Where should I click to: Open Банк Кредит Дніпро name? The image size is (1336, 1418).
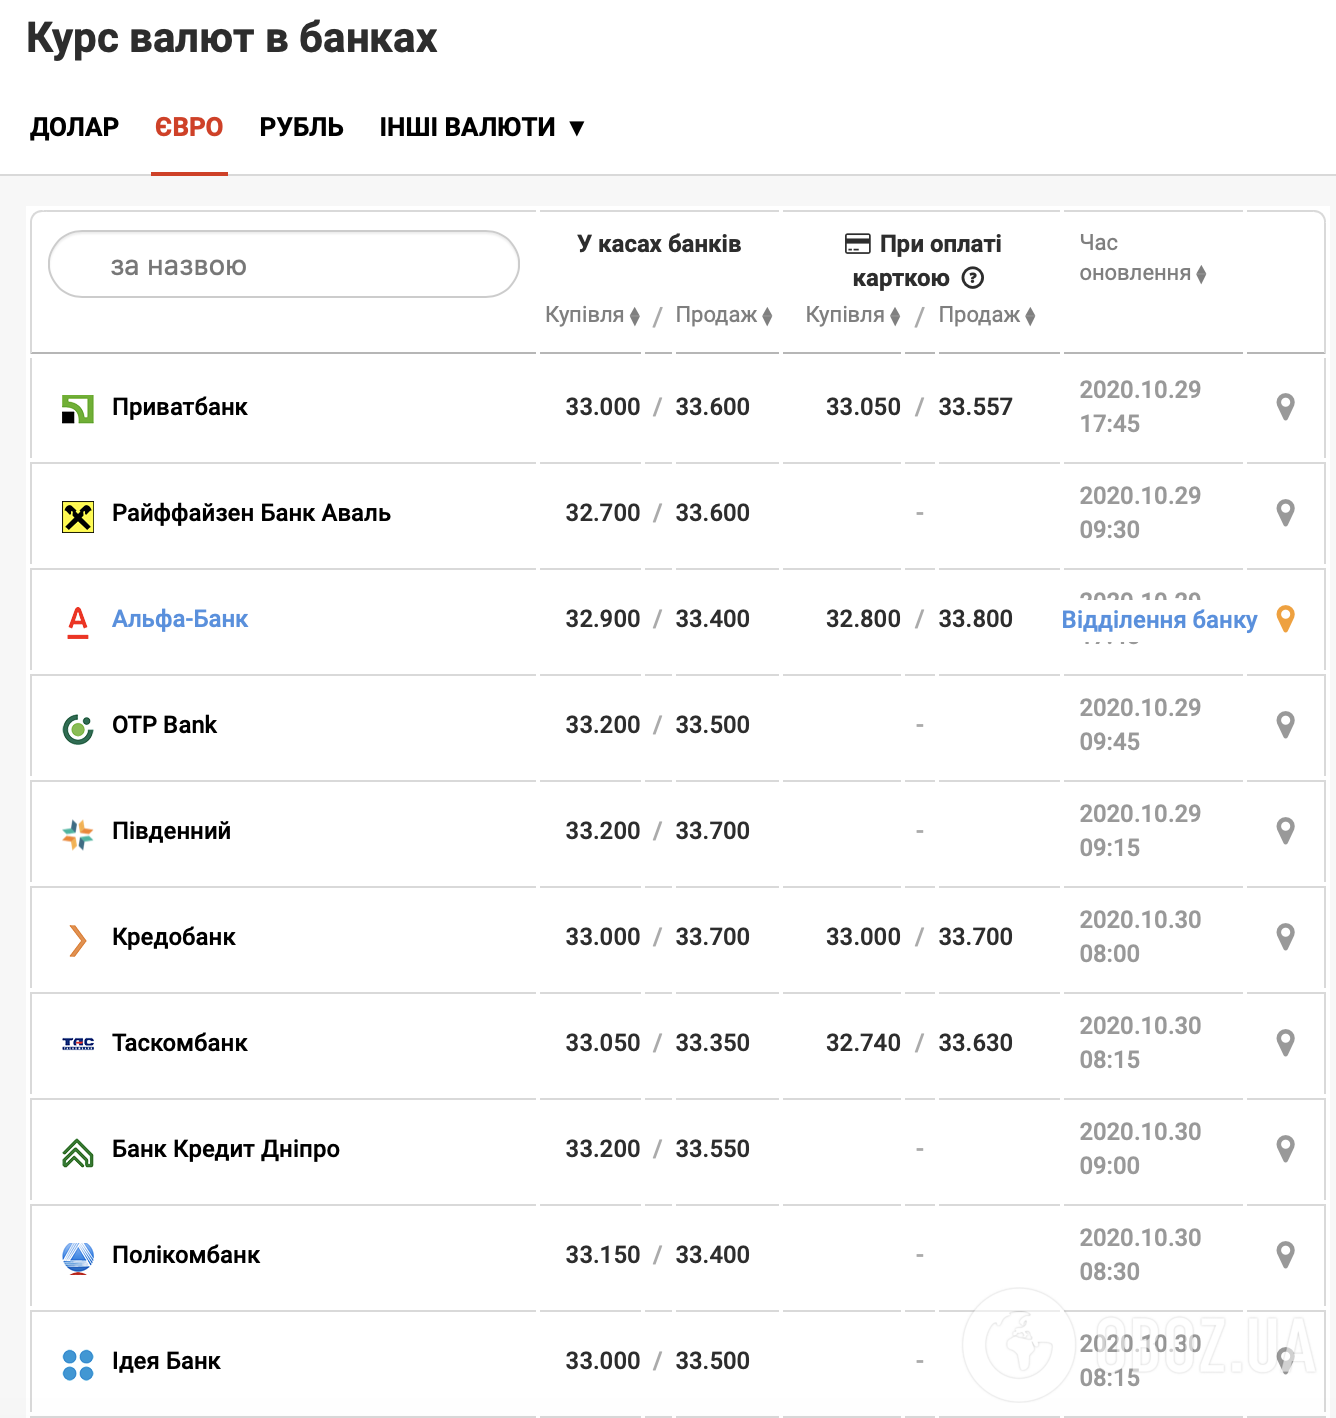(x=226, y=1149)
